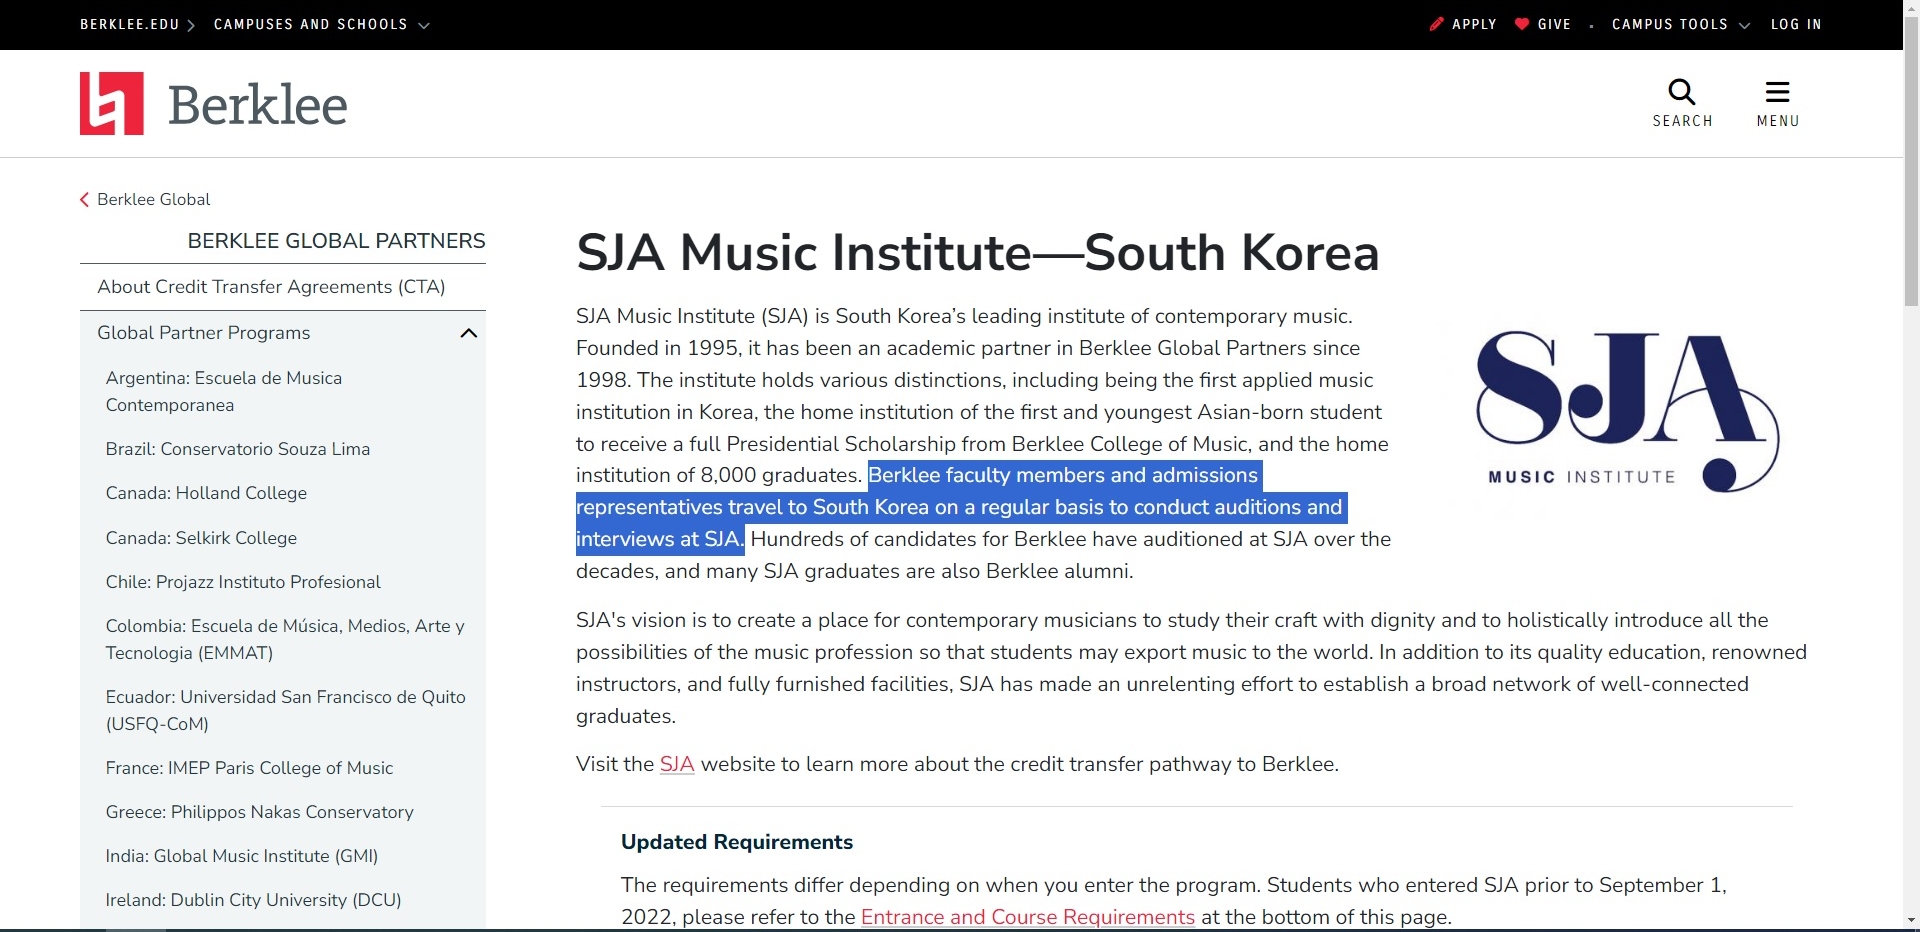Viewport: 1920px width, 932px height.
Task: Click the SJA Music Institute—South Korea heading
Action: click(x=978, y=252)
